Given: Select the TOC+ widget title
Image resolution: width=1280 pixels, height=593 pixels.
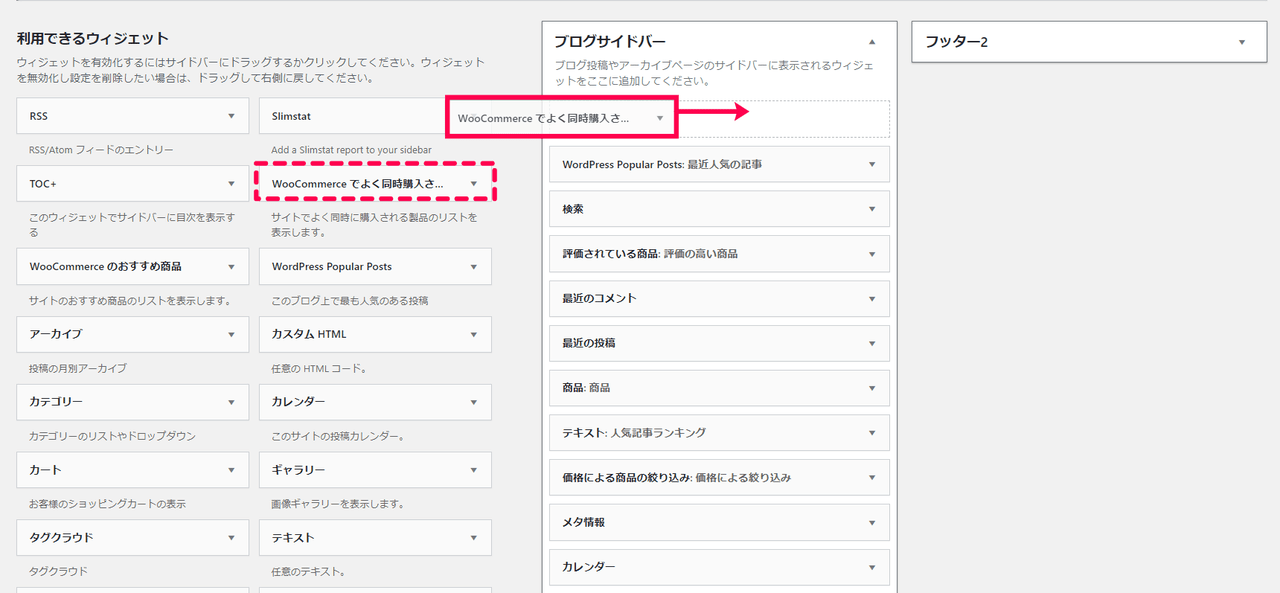Looking at the screenshot, I should (43, 184).
